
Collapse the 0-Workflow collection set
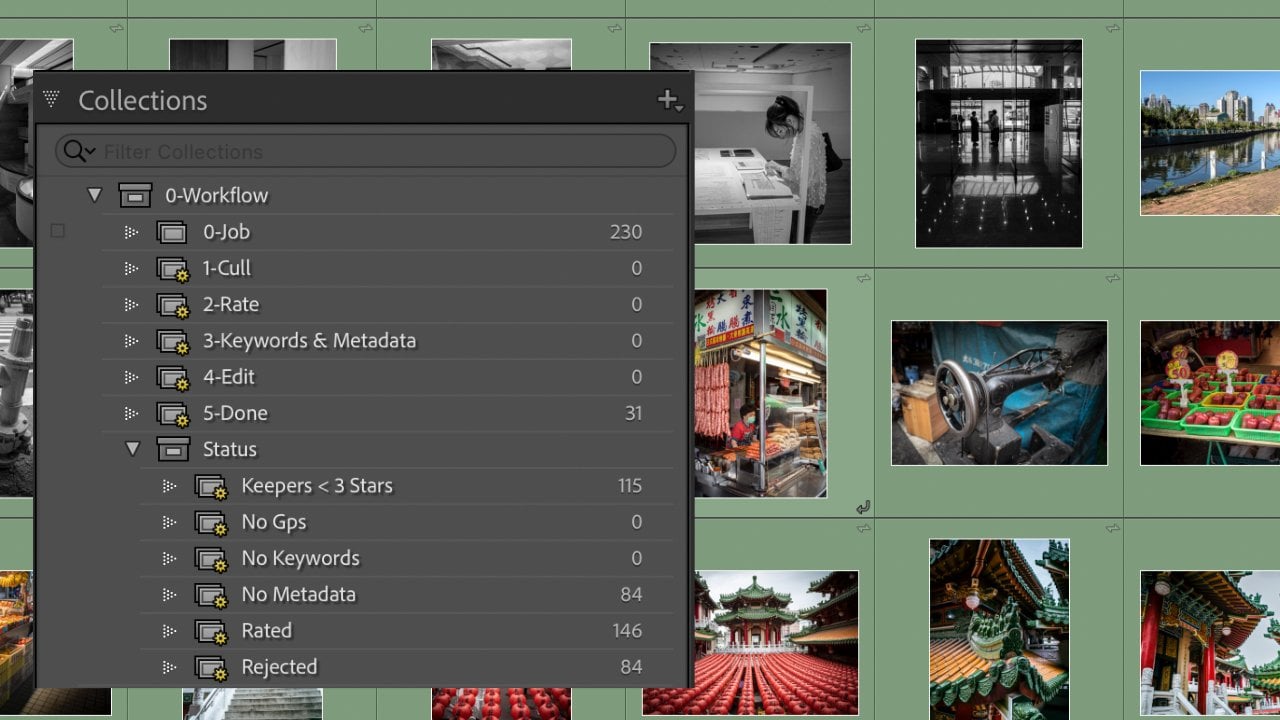pyautogui.click(x=95, y=195)
